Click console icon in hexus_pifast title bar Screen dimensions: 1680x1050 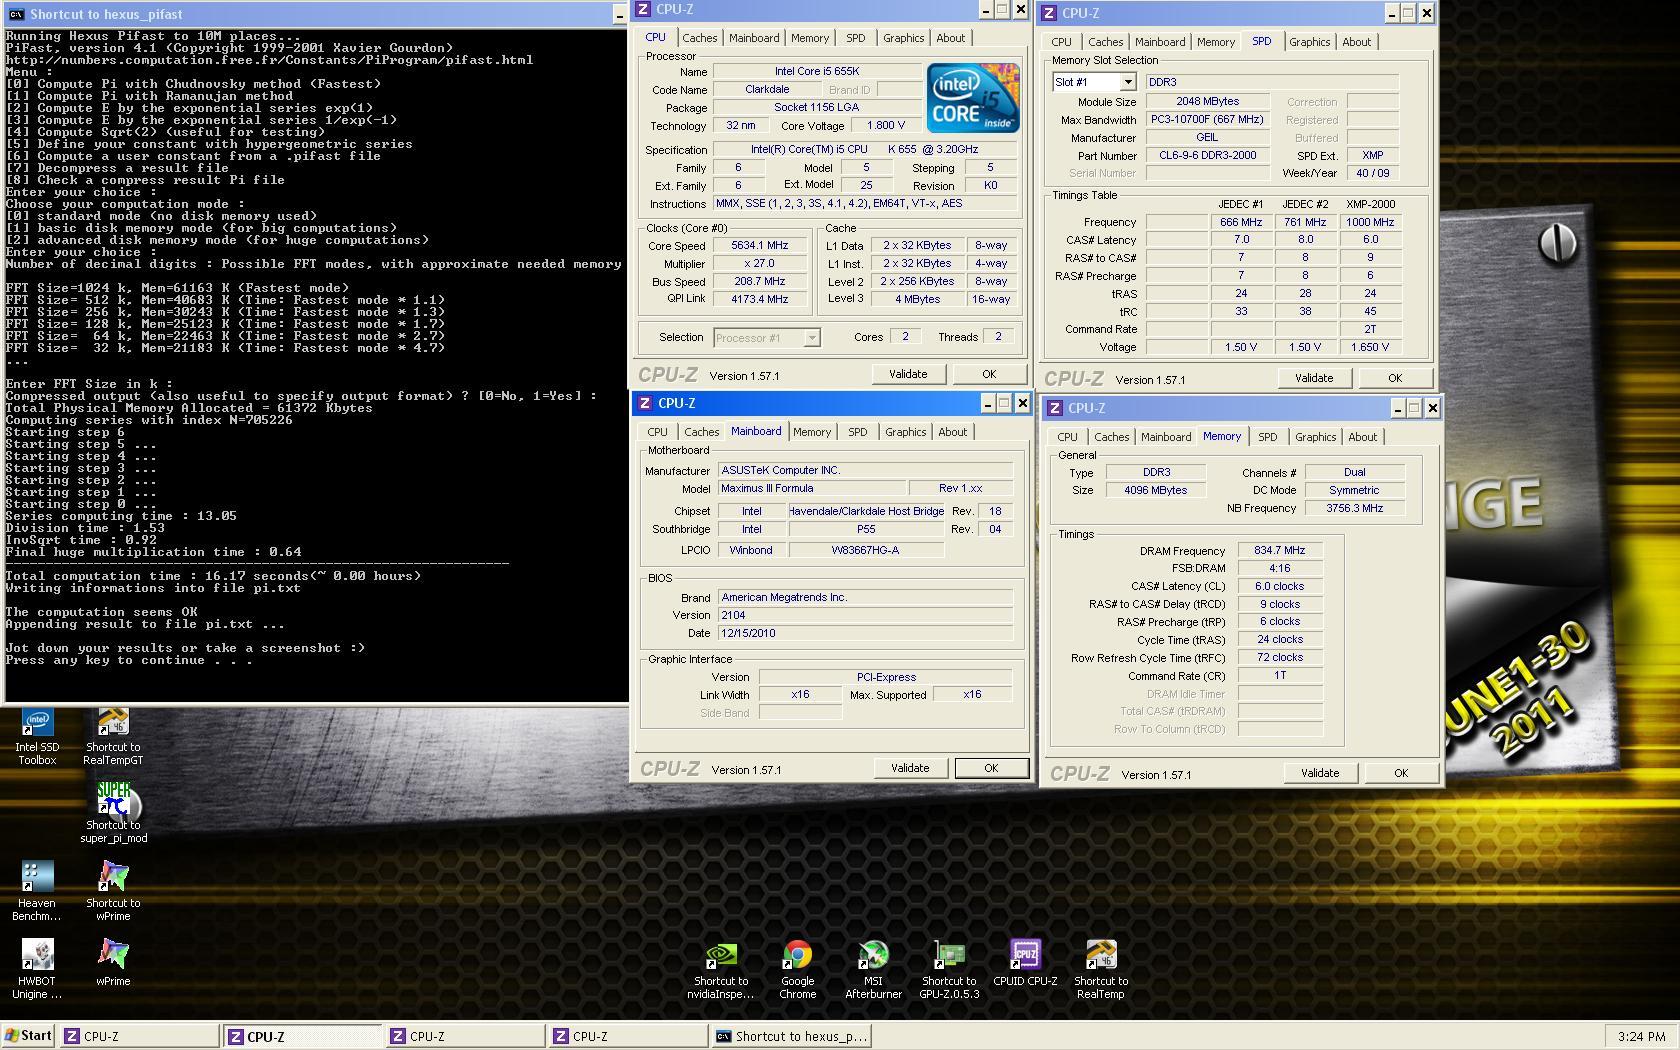[16, 14]
